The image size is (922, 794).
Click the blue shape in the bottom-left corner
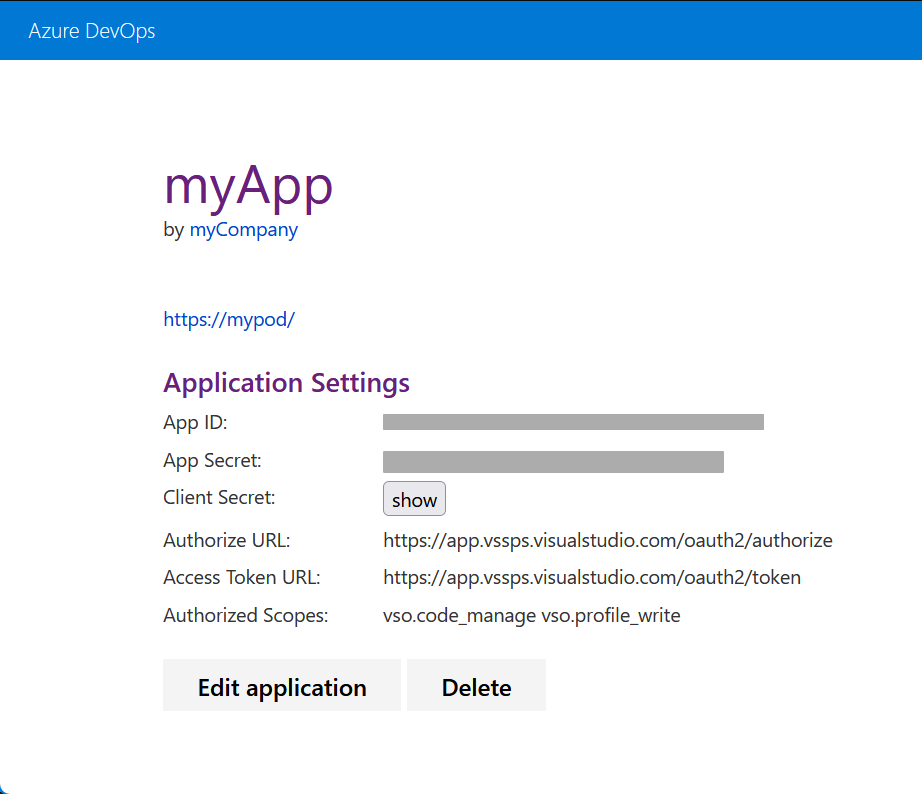pos(7,788)
